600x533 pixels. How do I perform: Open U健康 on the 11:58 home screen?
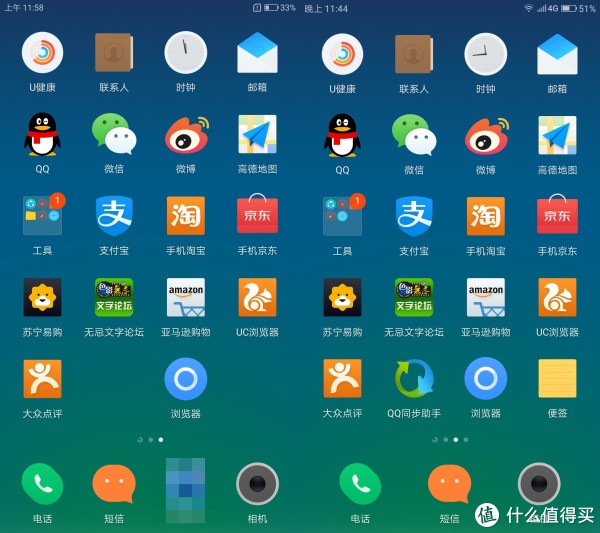42,52
